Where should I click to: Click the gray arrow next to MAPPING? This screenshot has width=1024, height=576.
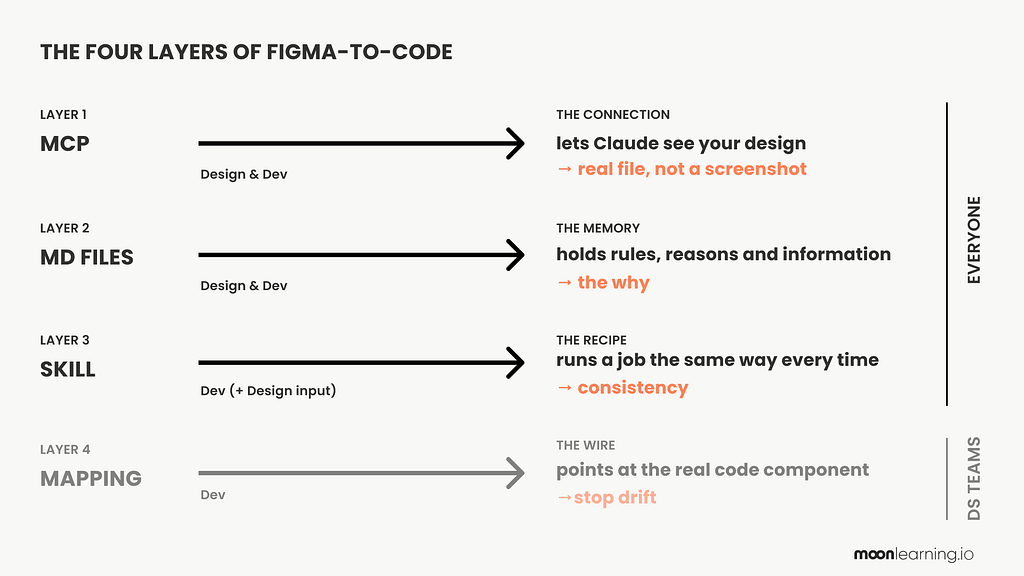(x=361, y=473)
